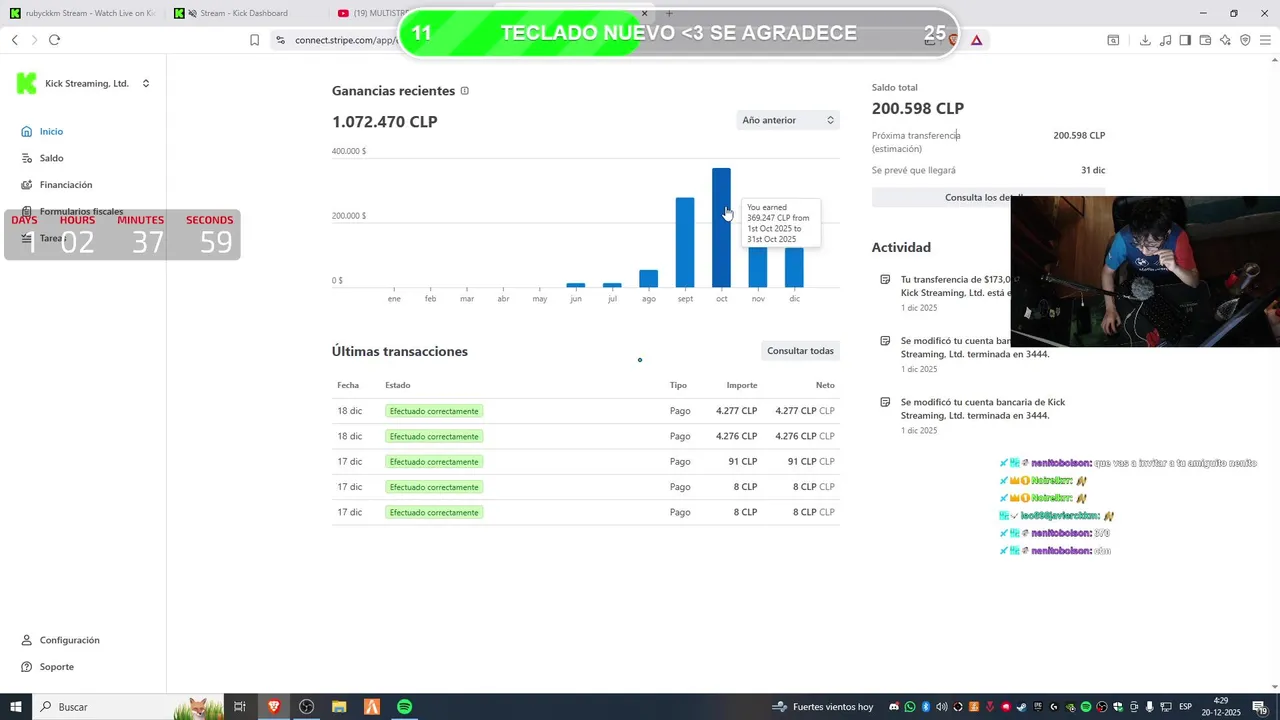Image resolution: width=1280 pixels, height=720 pixels.
Task: Toggle the browser sidebar panel icon
Action: coord(1185,40)
